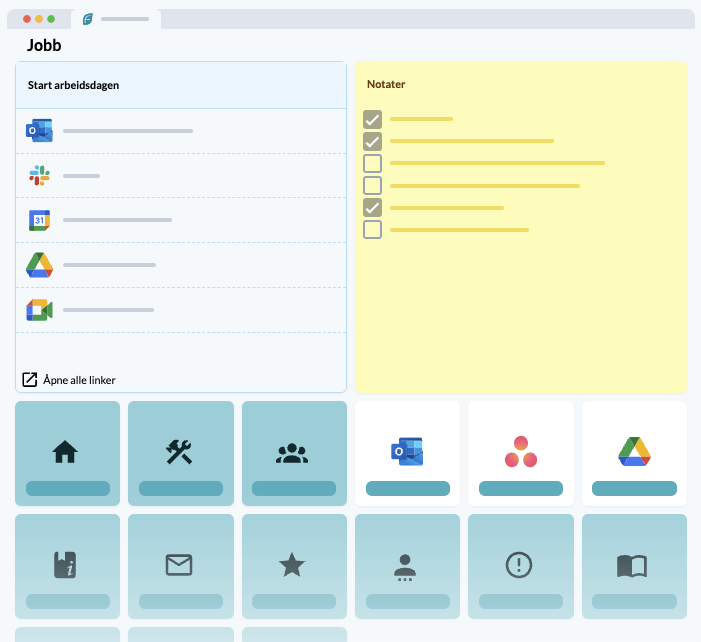Open the Outlook link in Start arbeidsdagen

[x=181, y=131]
